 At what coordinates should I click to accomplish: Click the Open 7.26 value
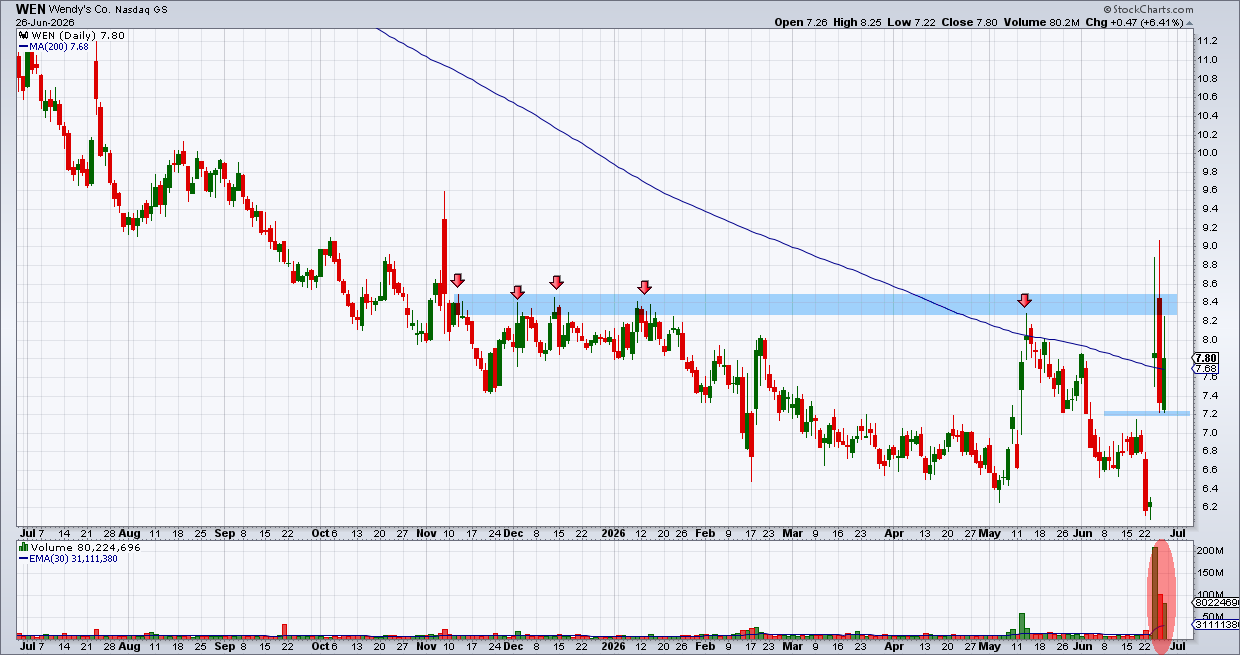click(800, 22)
